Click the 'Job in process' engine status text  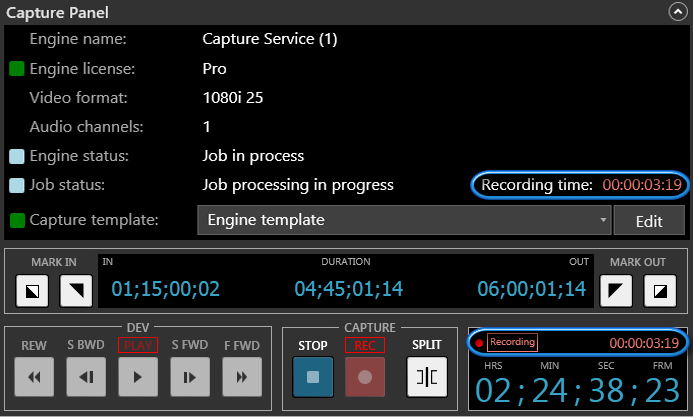253,156
